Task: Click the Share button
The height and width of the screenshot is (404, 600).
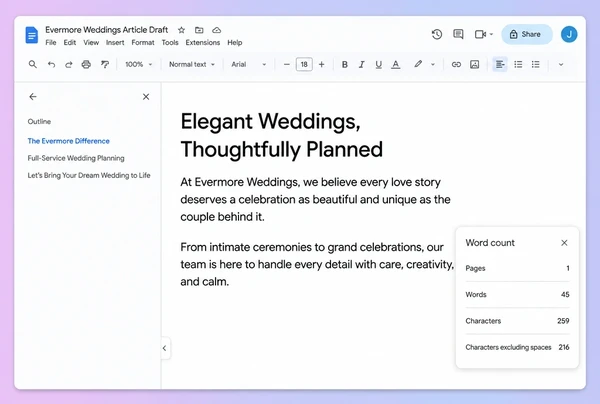Action: [x=527, y=34]
